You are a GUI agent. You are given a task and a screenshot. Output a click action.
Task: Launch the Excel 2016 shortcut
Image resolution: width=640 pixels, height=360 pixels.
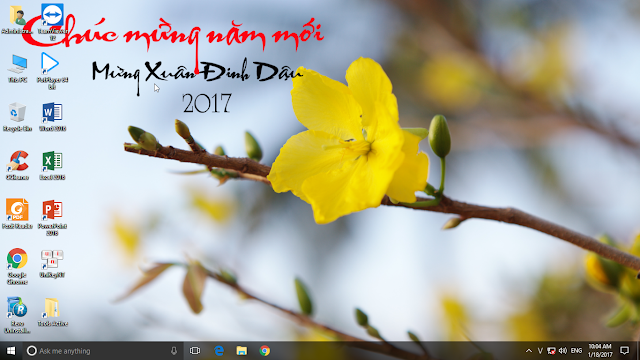[x=52, y=166]
